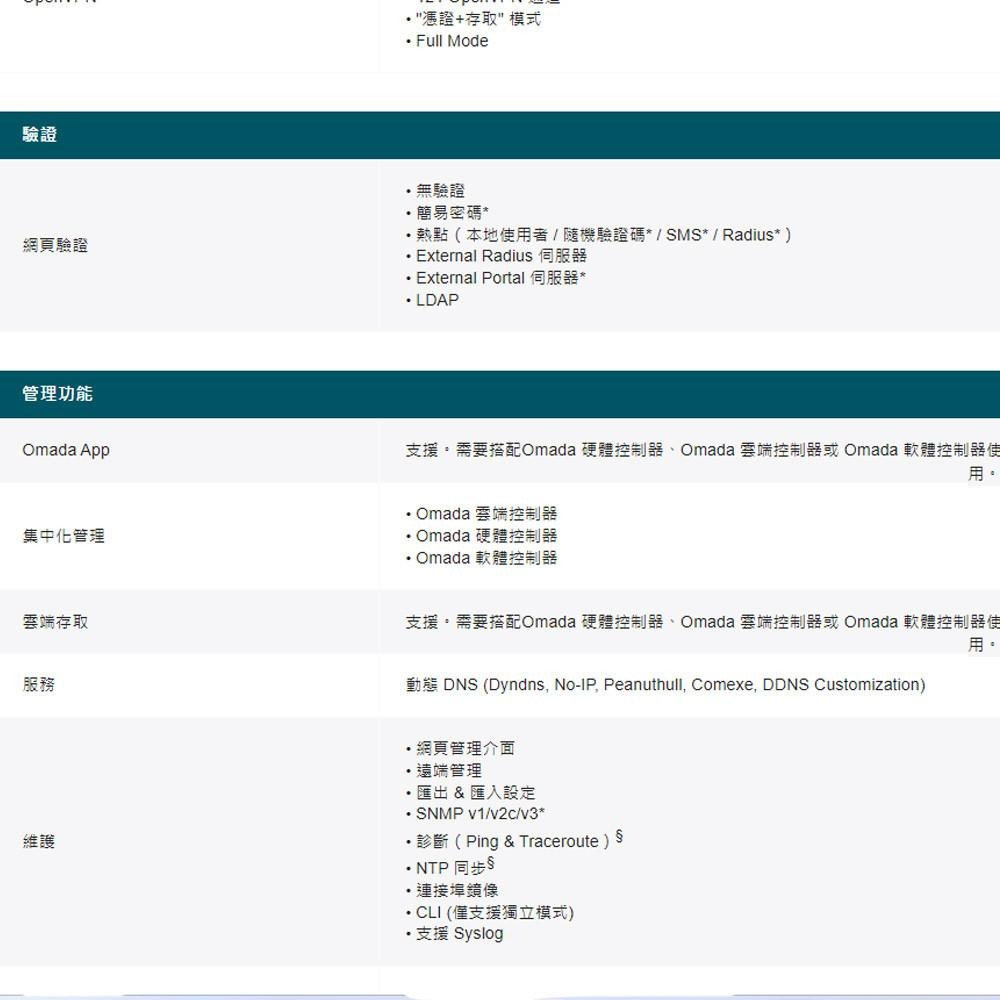Click the Omada App row label
This screenshot has height=1000, width=1000.
pyautogui.click(x=66, y=450)
